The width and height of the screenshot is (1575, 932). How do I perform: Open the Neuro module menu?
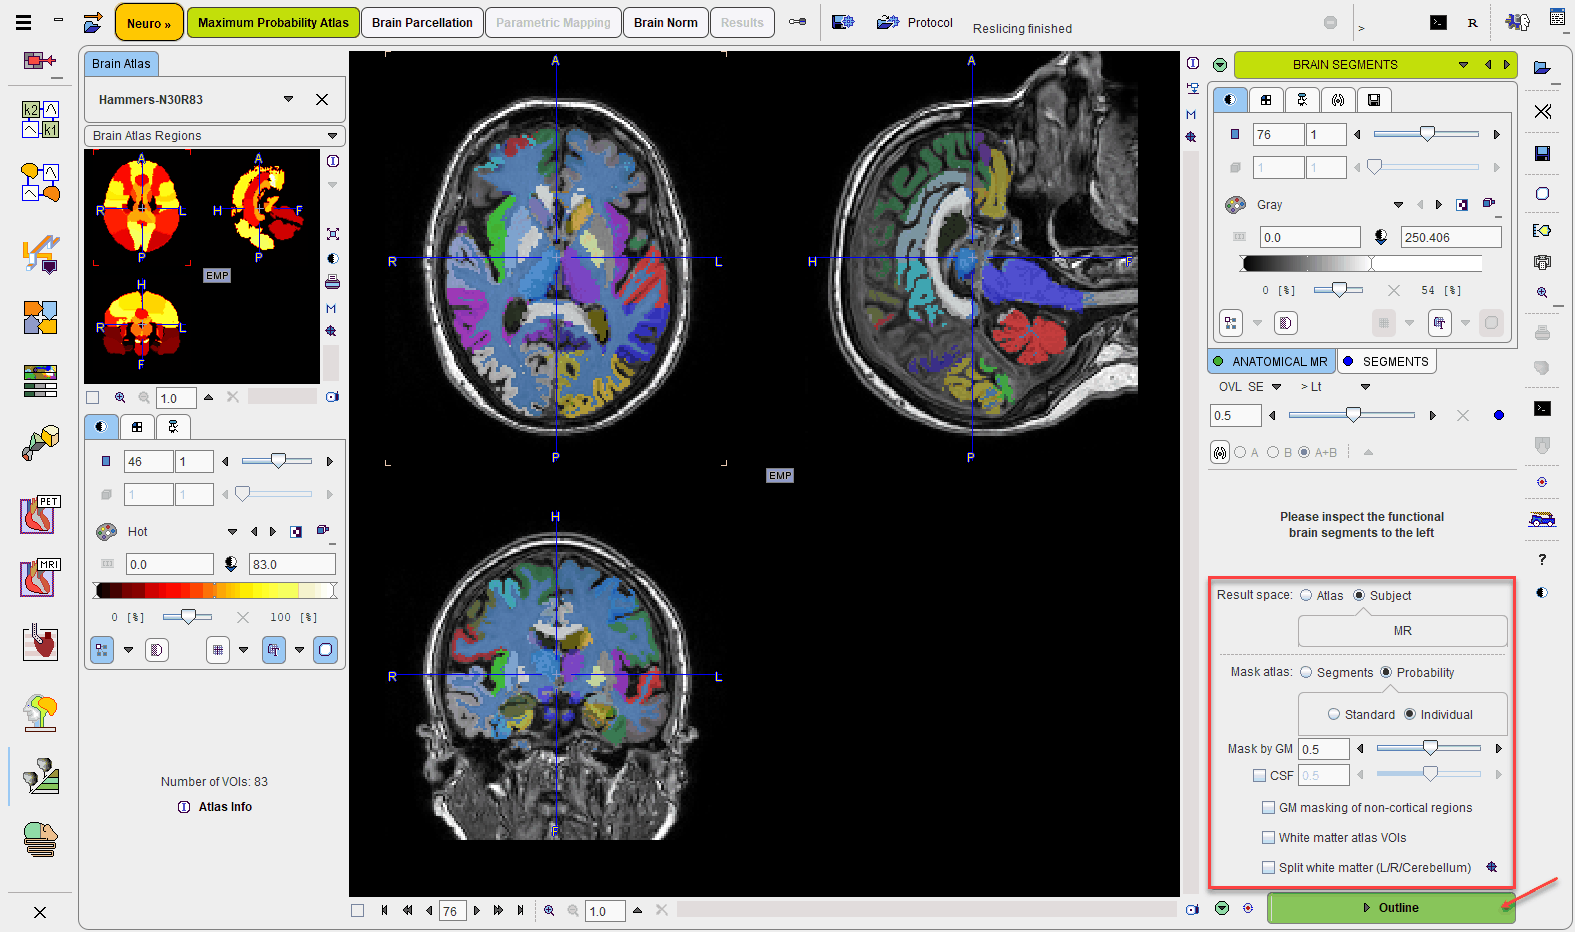coord(149,23)
